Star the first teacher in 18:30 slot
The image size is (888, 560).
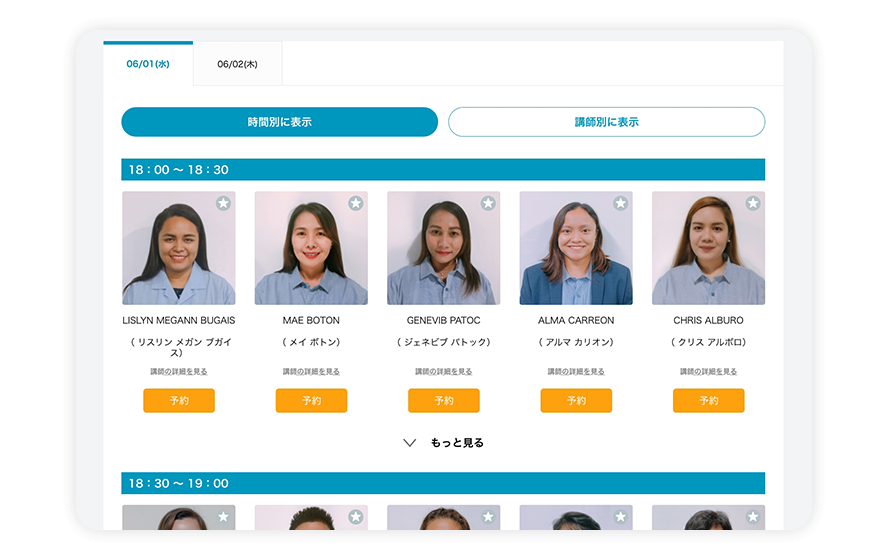(x=223, y=517)
